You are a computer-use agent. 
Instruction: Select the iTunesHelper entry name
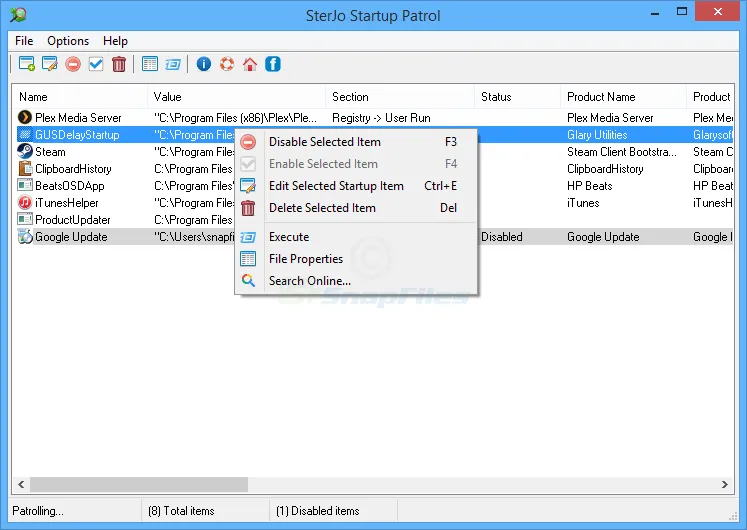pos(67,203)
